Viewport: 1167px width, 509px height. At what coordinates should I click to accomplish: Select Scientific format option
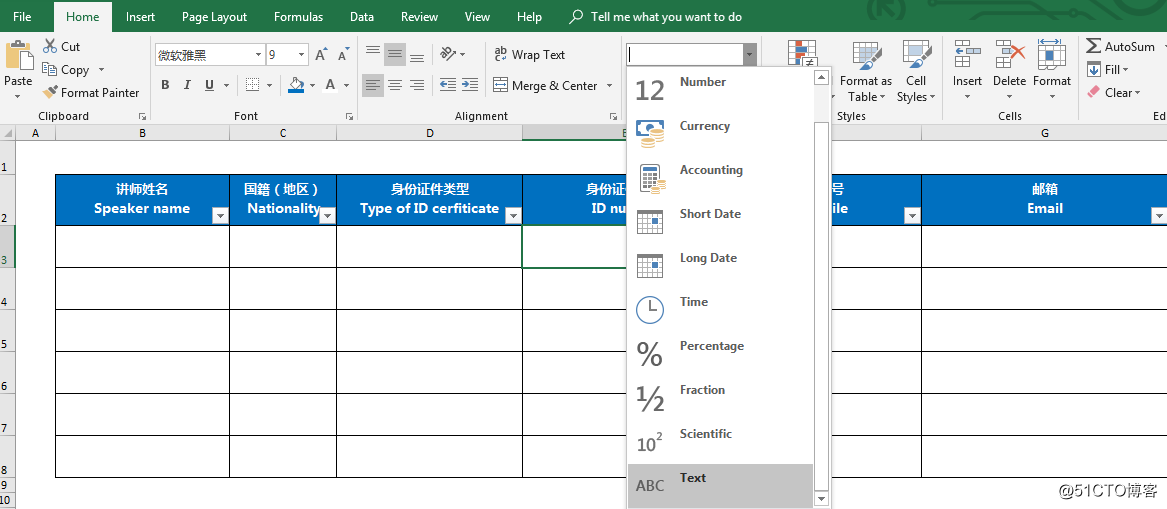point(720,441)
